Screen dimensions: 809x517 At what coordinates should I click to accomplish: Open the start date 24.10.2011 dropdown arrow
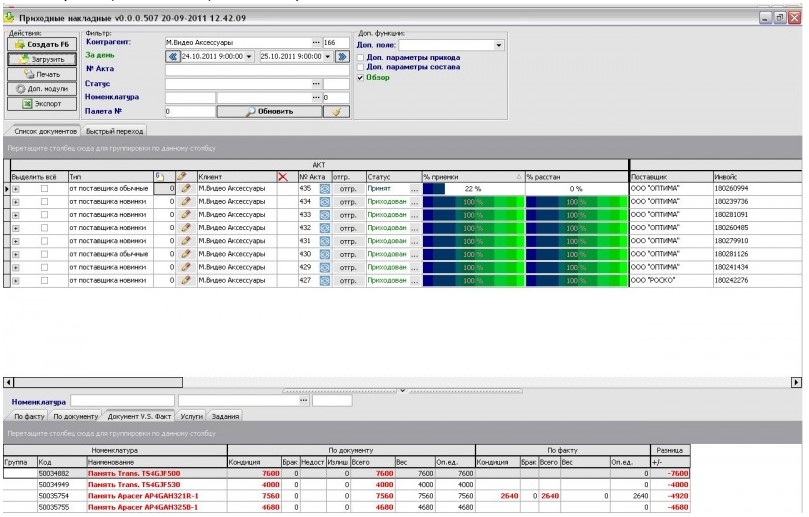click(252, 57)
